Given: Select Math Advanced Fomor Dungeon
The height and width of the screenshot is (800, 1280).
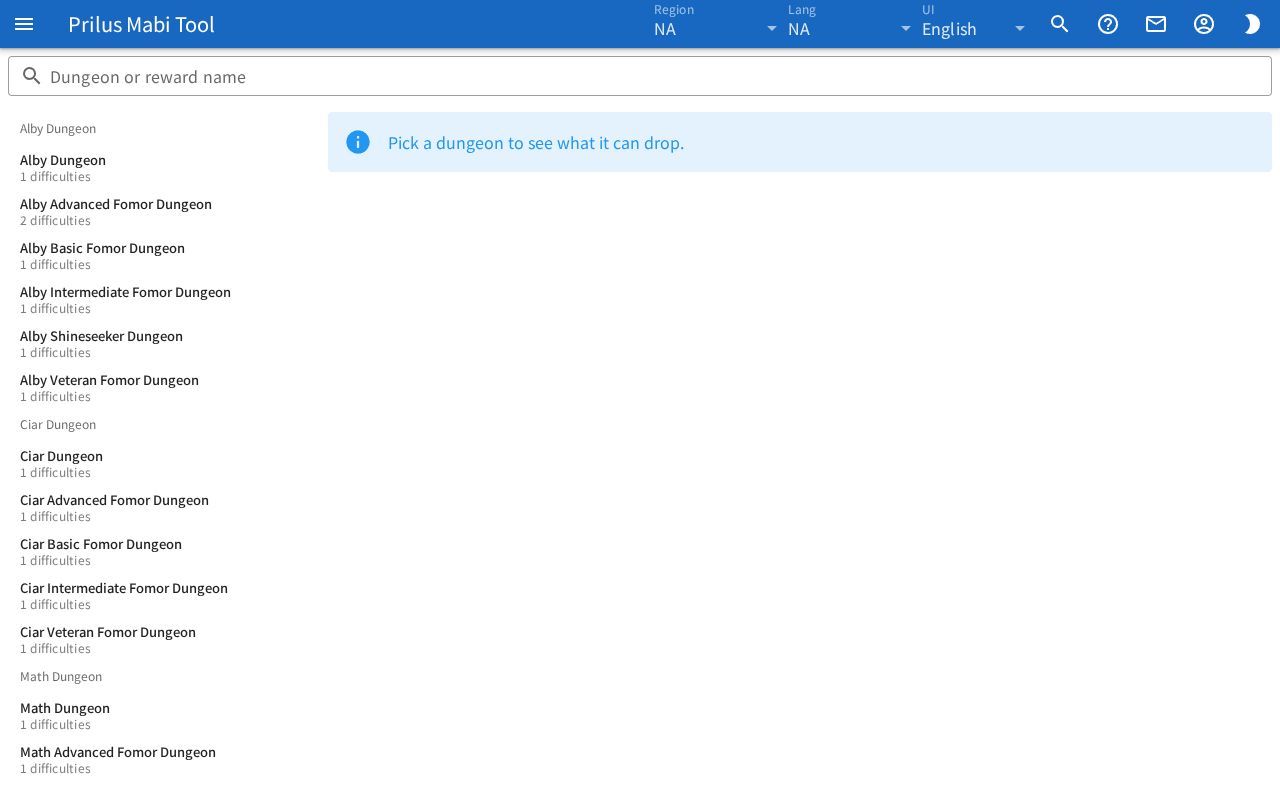Looking at the screenshot, I should [x=160, y=760].
